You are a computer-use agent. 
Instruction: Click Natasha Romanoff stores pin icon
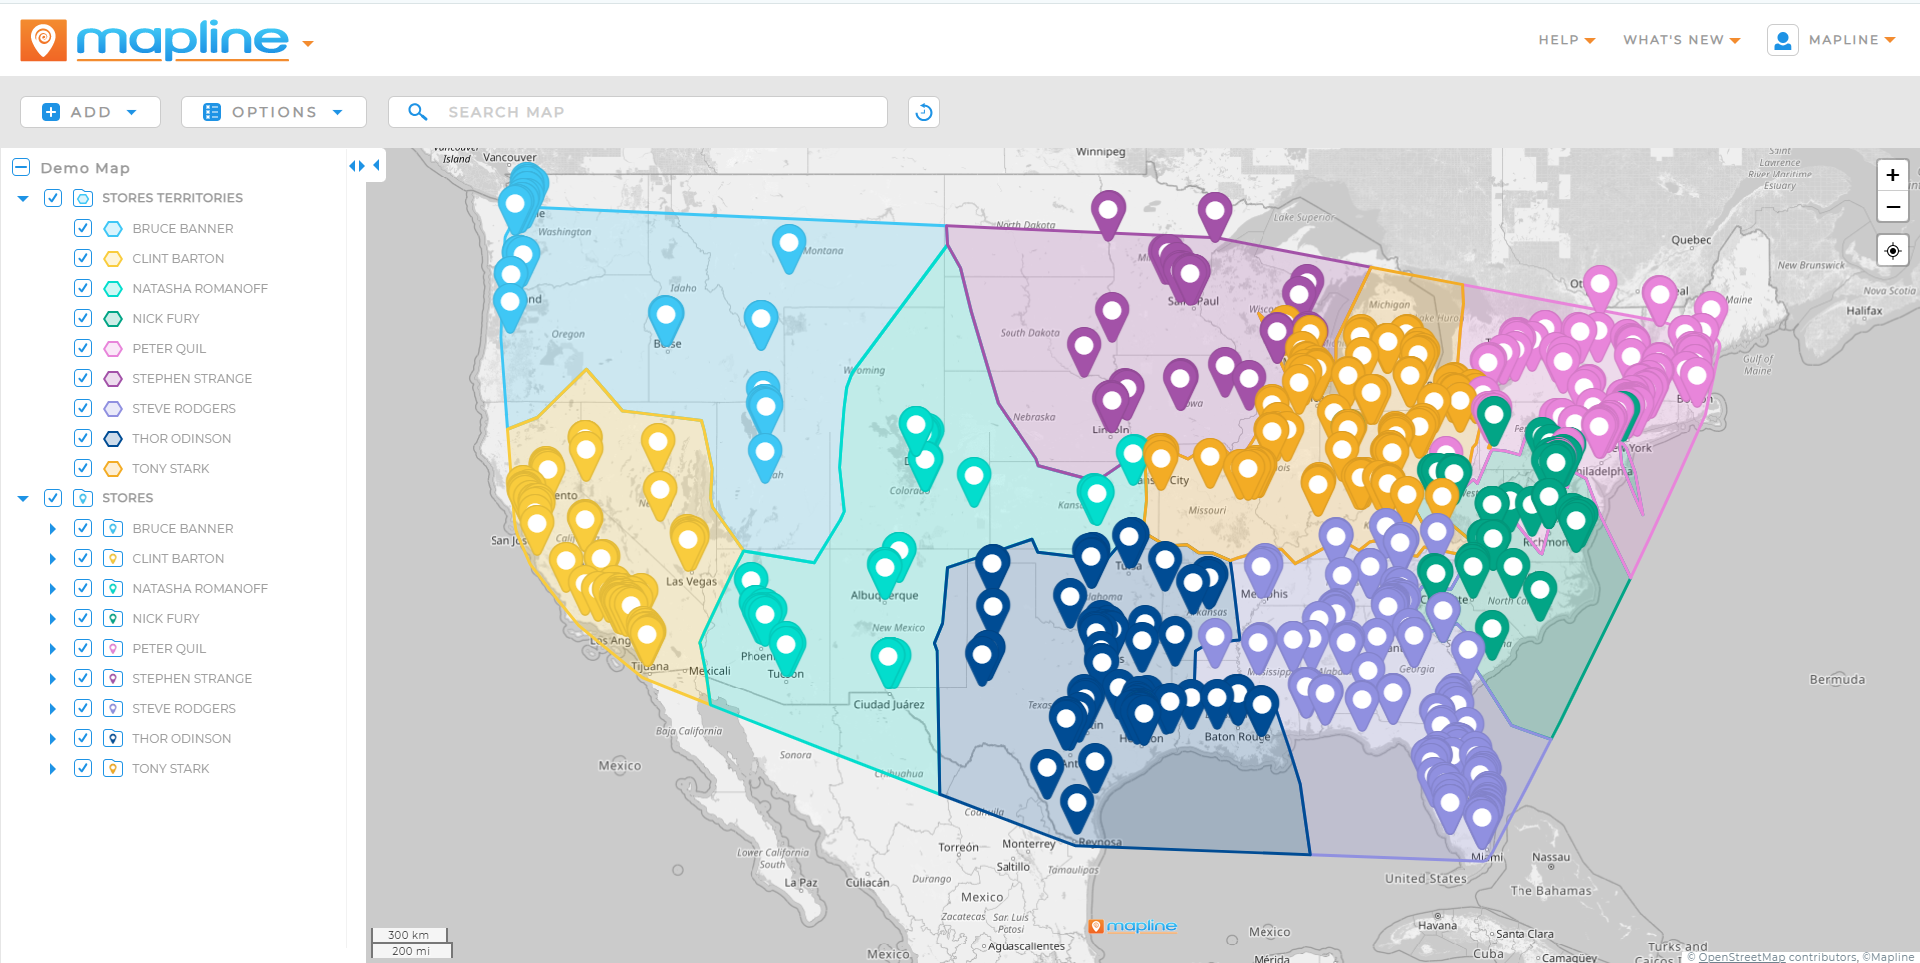tap(113, 588)
